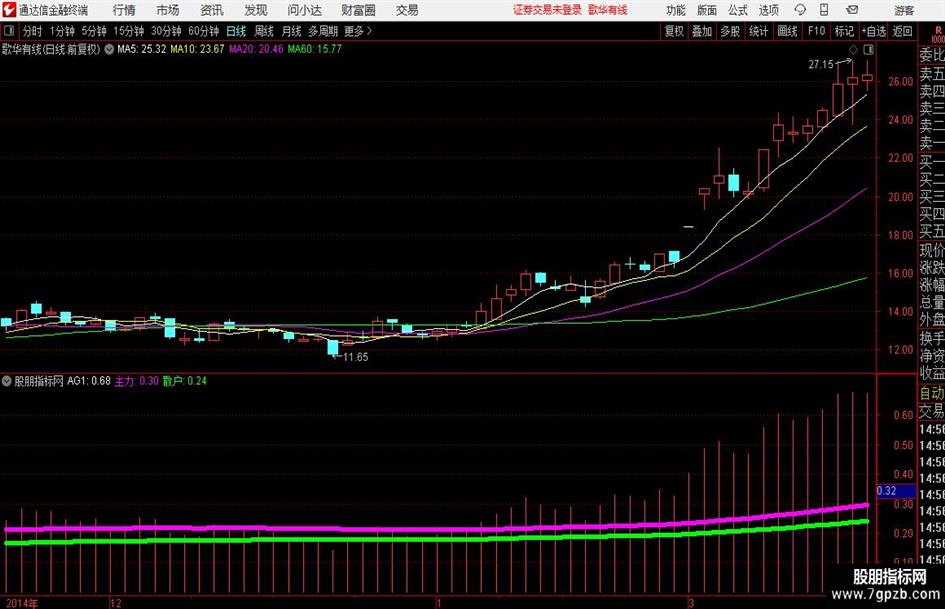This screenshot has height=609, width=945.
Task: Toggle the left sidebar panel icon
Action: pyautogui.click(x=9, y=31)
